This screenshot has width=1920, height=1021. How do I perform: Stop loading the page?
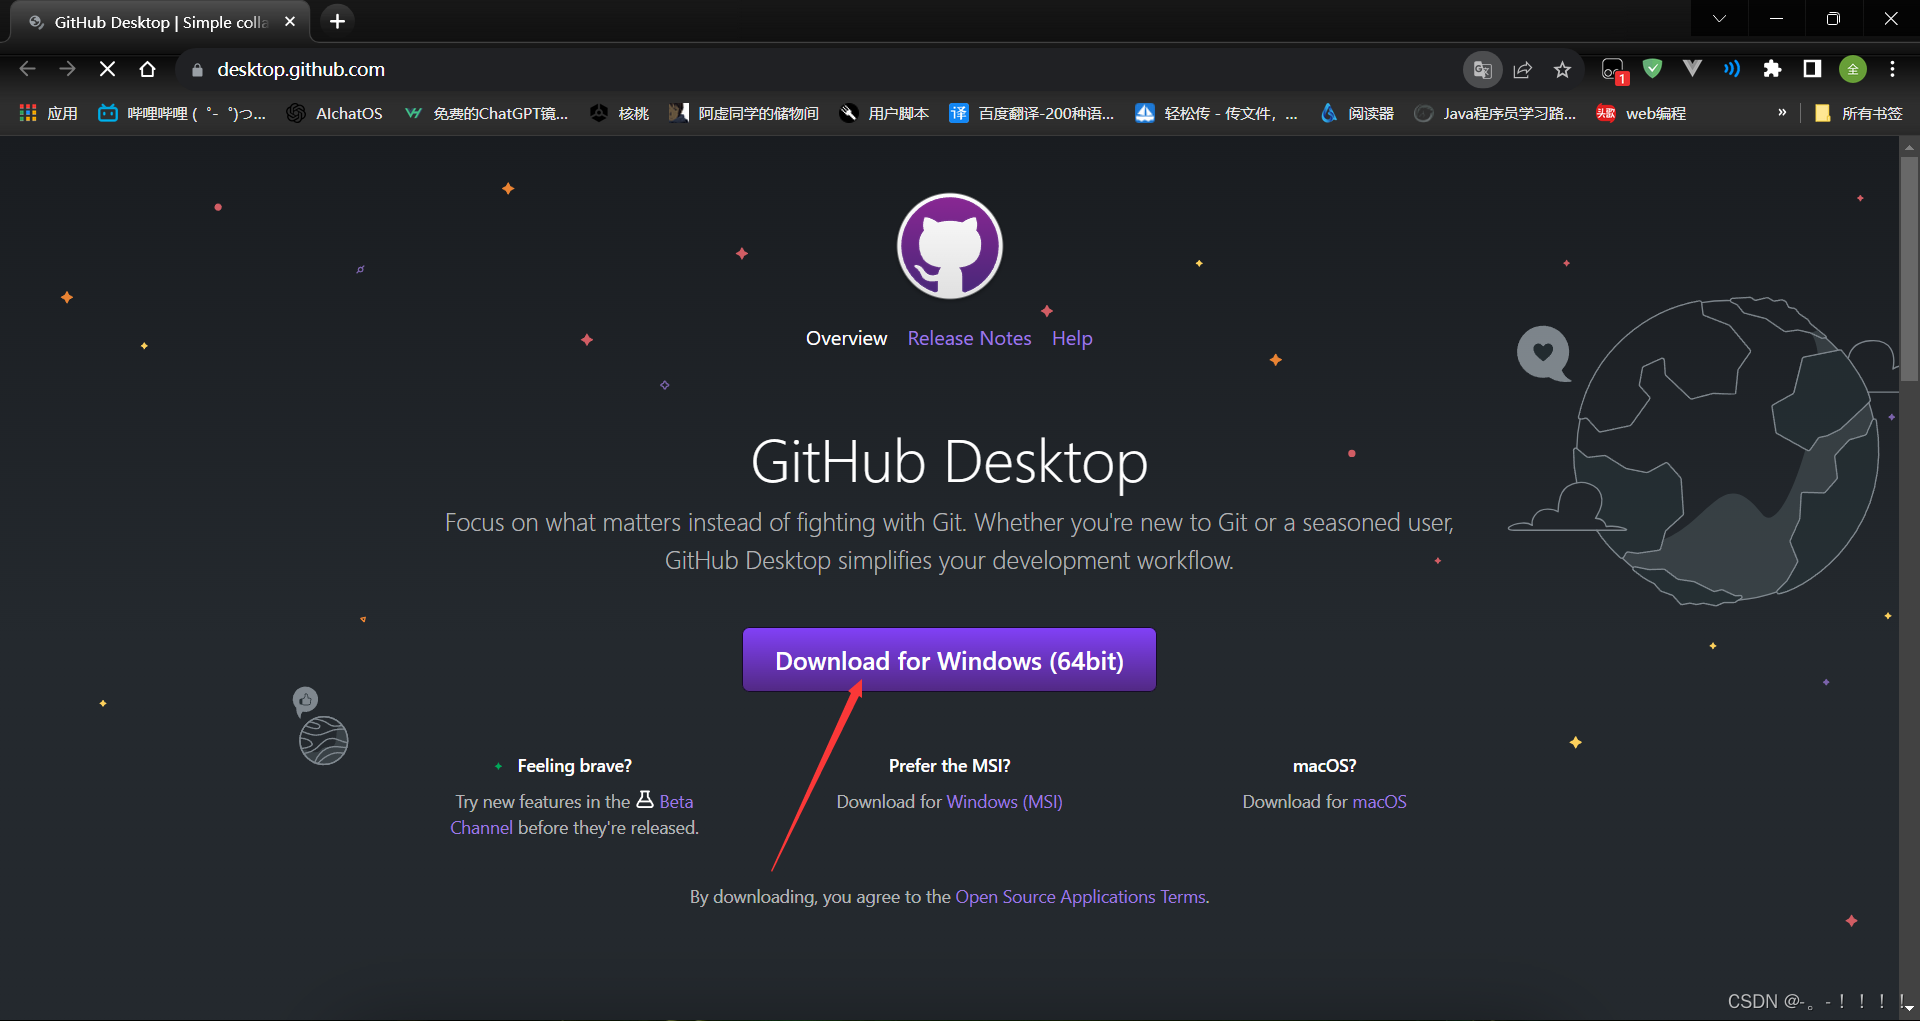(107, 69)
